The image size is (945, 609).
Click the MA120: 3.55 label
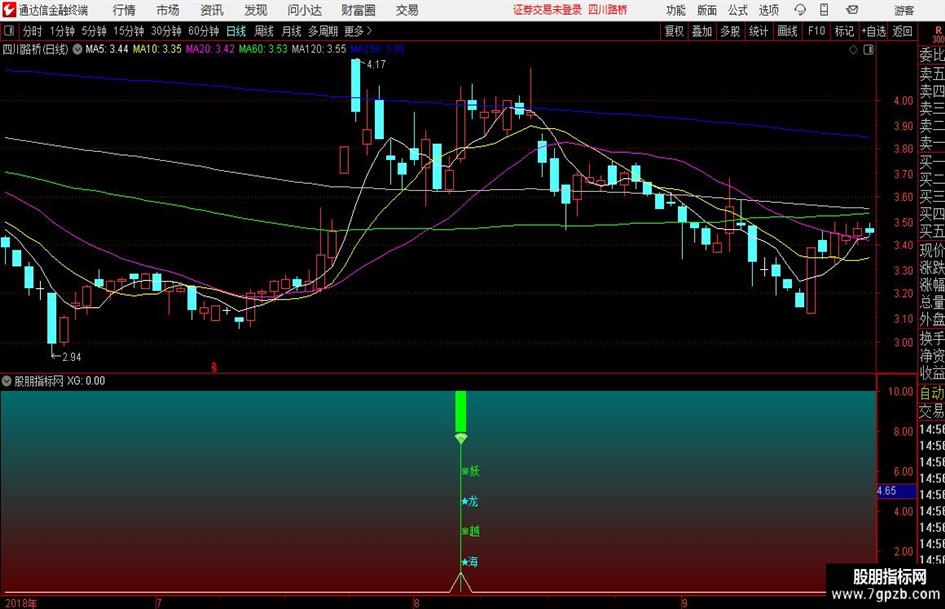[319, 49]
